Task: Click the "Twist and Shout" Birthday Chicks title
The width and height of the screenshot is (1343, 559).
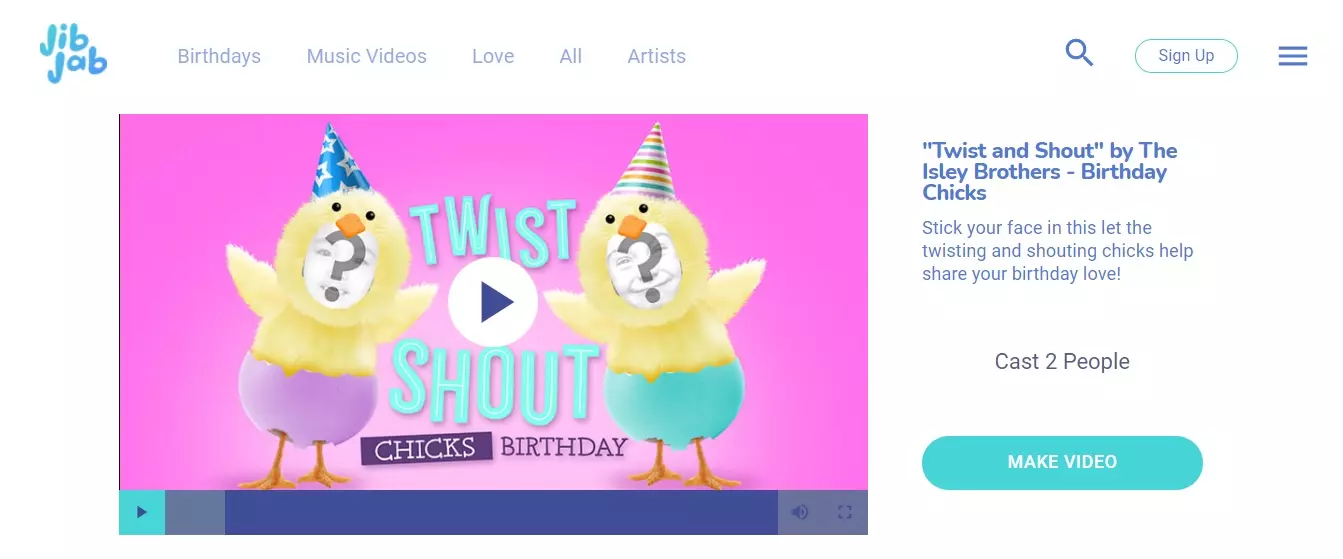Action: 1050,171
